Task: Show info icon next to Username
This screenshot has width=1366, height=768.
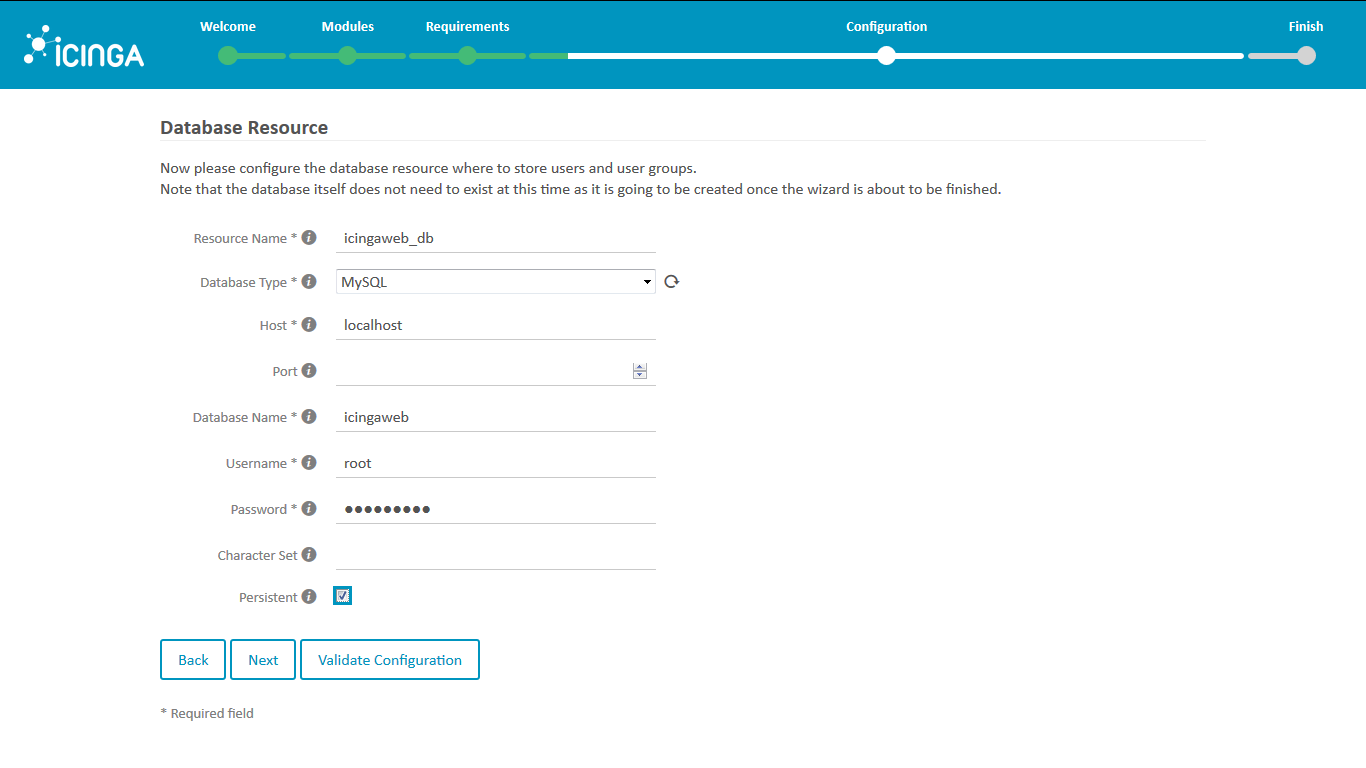Action: pos(309,463)
